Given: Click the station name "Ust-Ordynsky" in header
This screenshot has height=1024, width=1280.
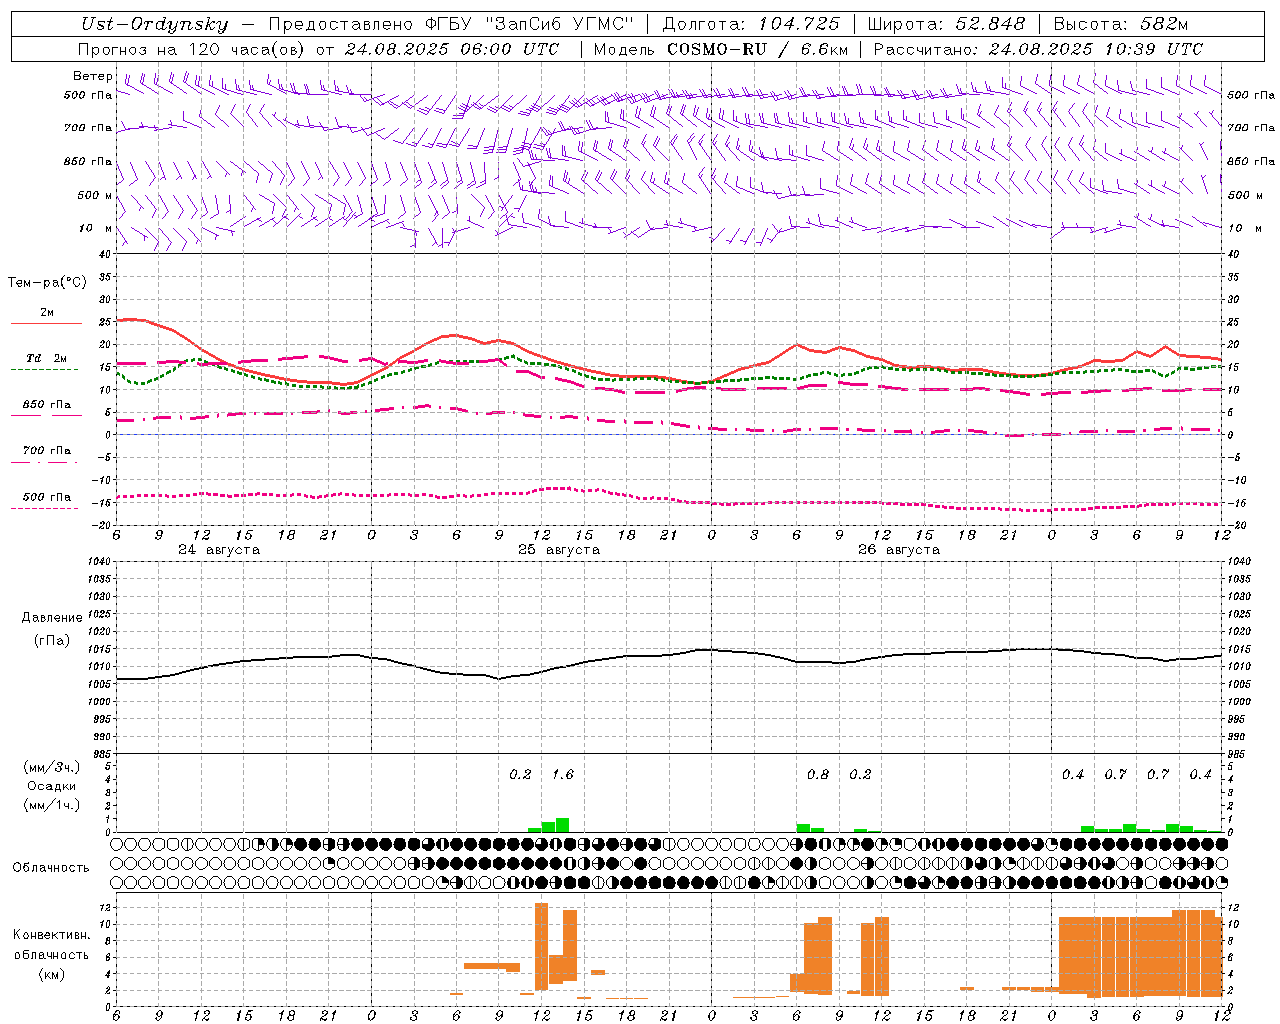Looking at the screenshot, I should (x=154, y=25).
